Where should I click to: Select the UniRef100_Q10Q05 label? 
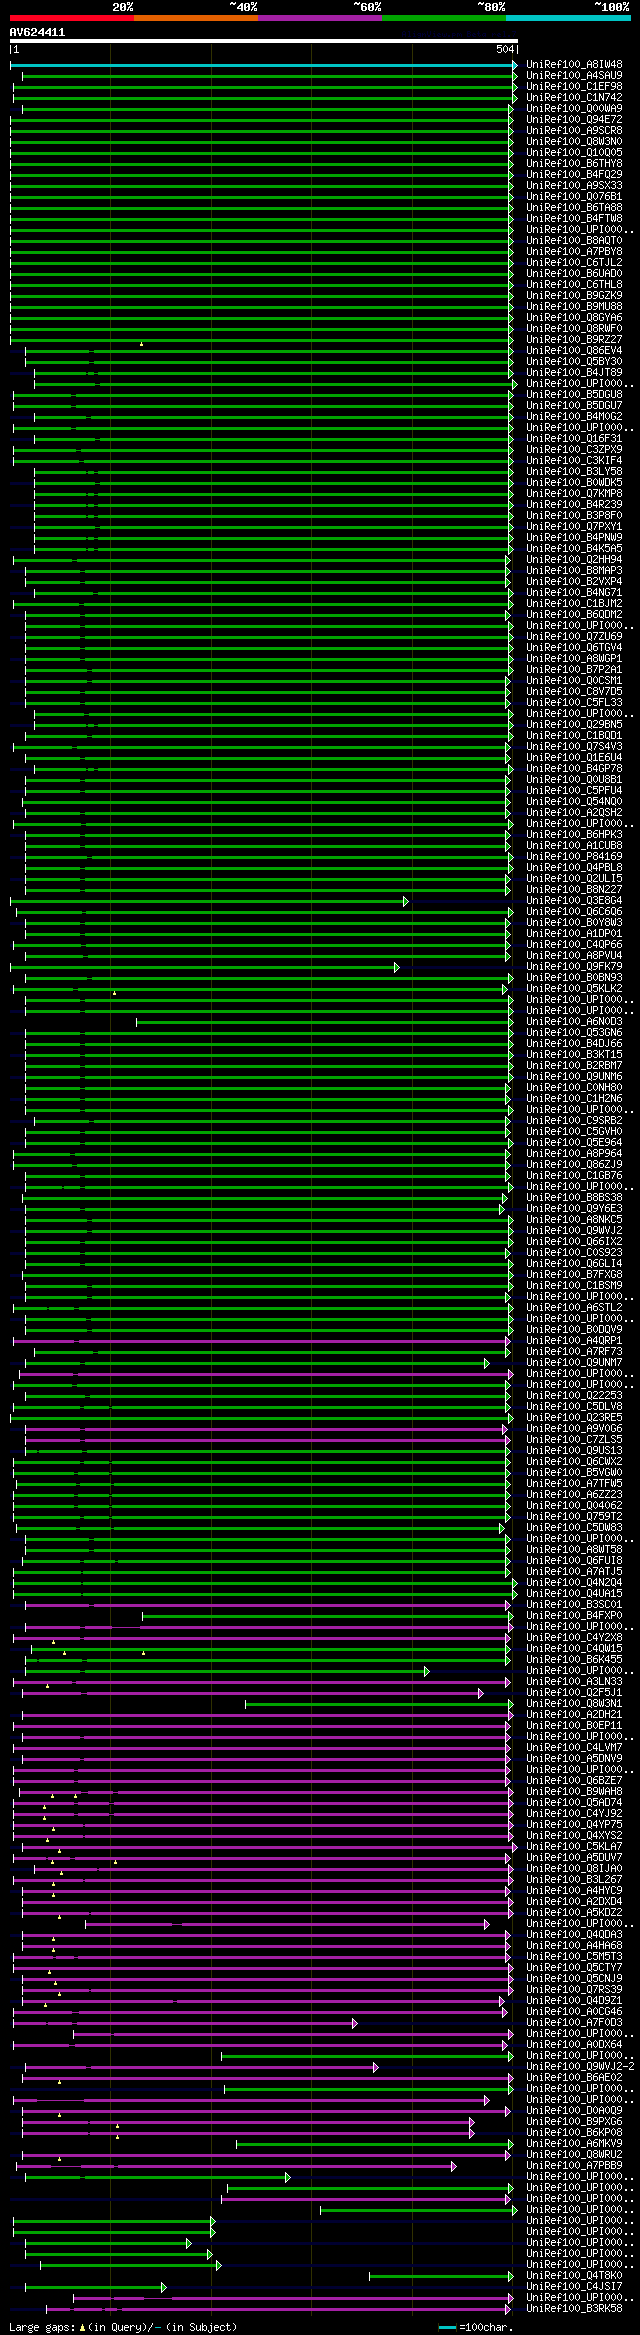(x=574, y=153)
